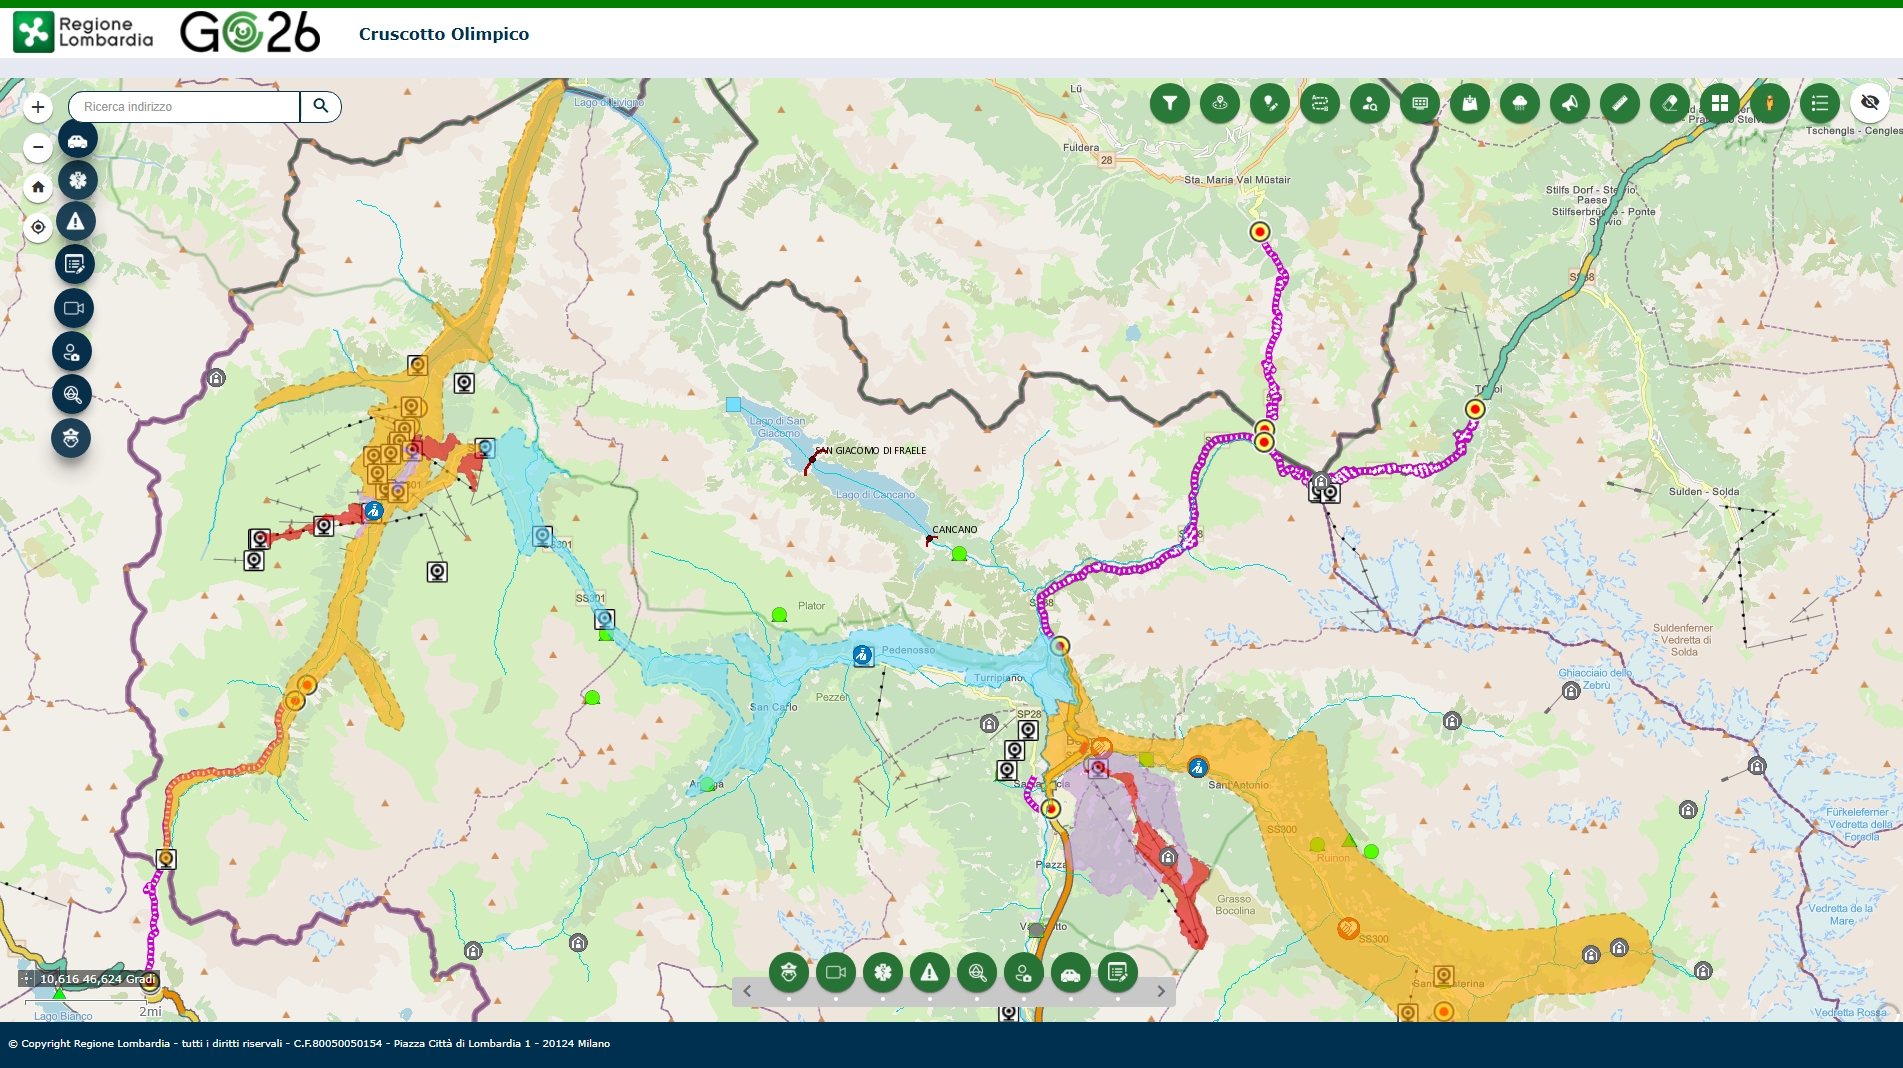
Task: Select the ruler measurement tool
Action: (x=1619, y=103)
